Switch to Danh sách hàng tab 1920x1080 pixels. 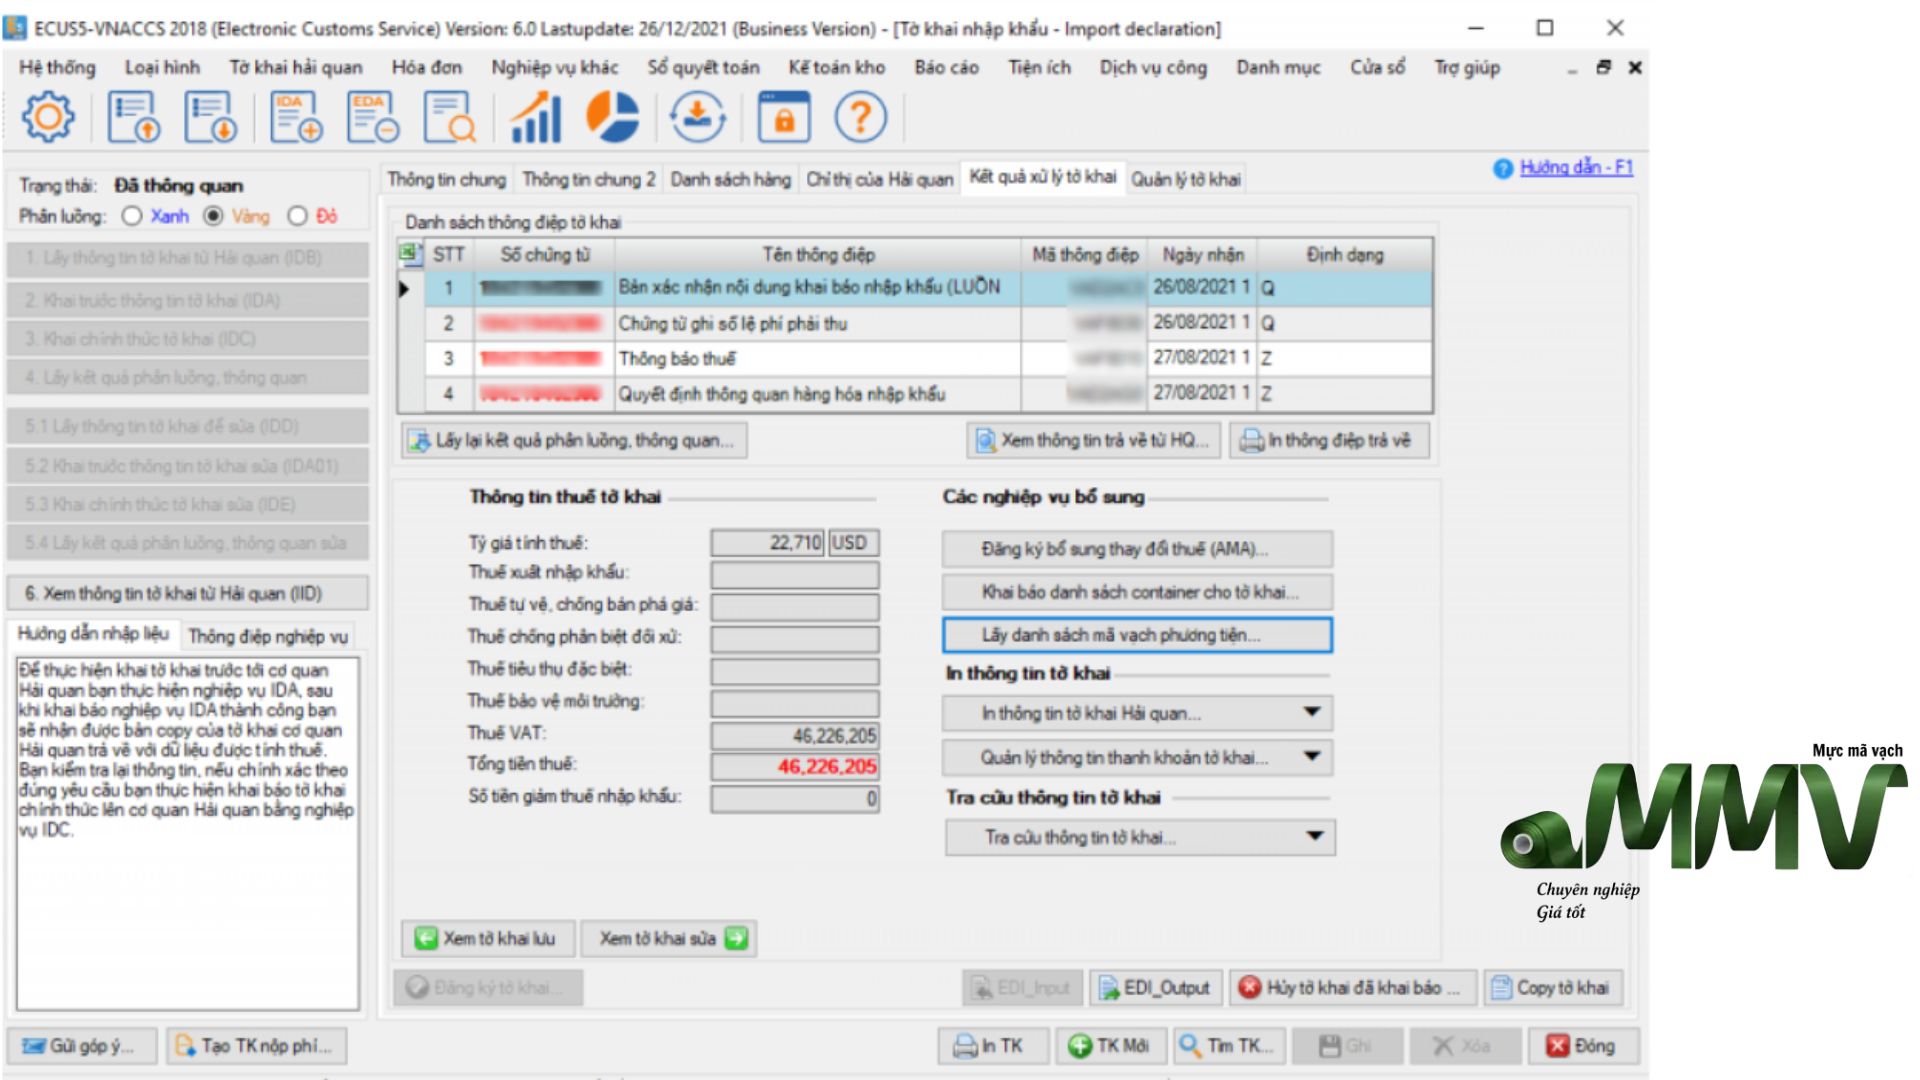pos(730,179)
